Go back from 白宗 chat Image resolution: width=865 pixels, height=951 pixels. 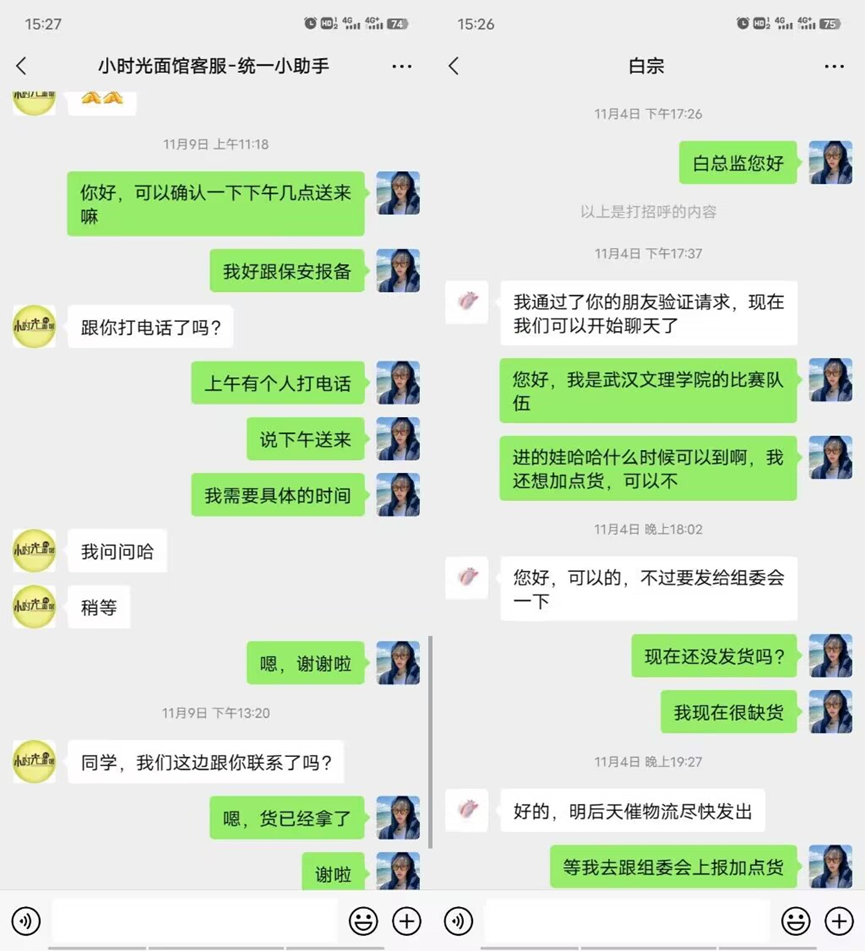pos(454,66)
